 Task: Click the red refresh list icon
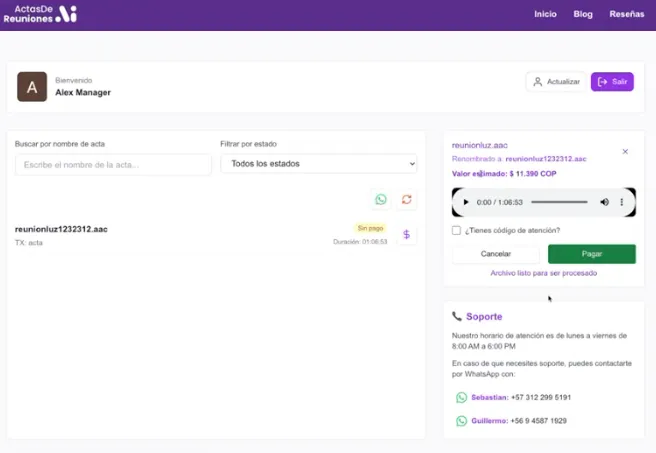click(407, 199)
